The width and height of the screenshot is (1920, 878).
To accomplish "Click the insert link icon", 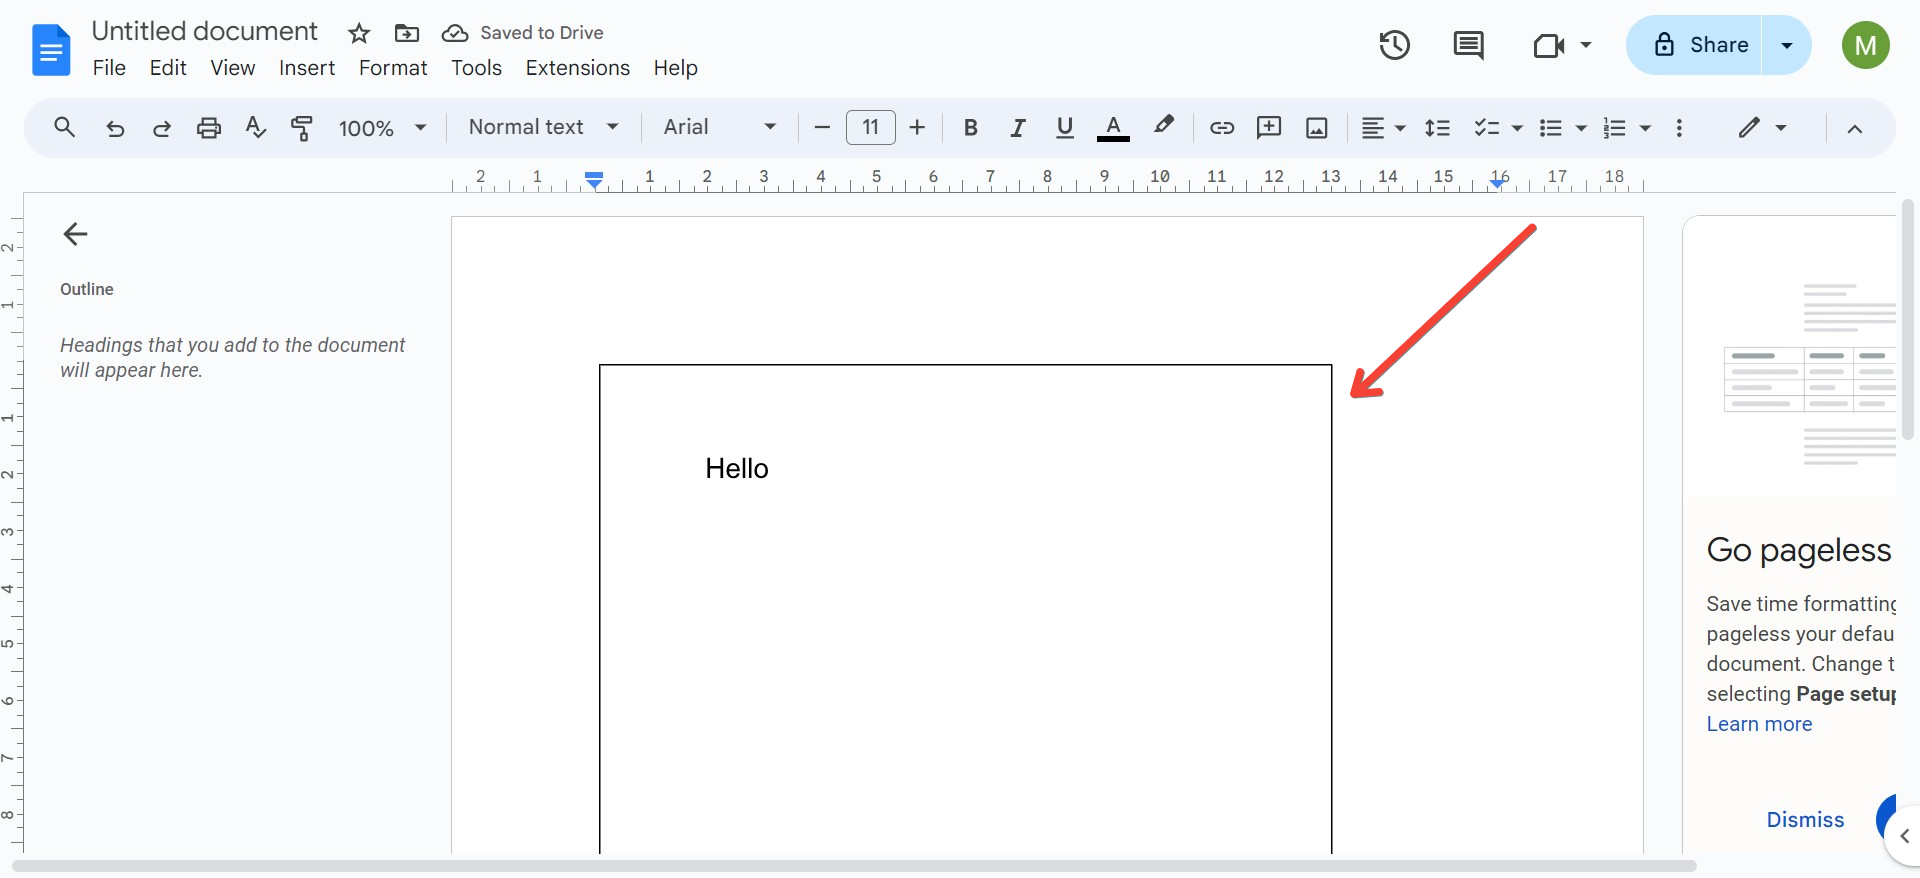I will pos(1221,128).
